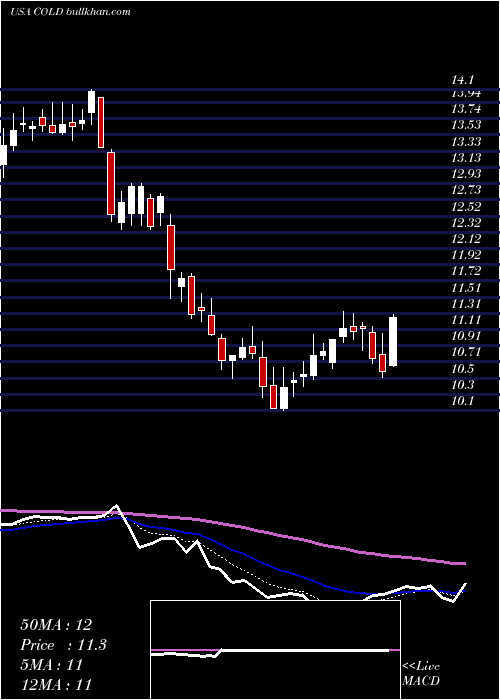Click the 'Price : 11.3' readout
The width and height of the screenshot is (500, 700).
(63, 645)
